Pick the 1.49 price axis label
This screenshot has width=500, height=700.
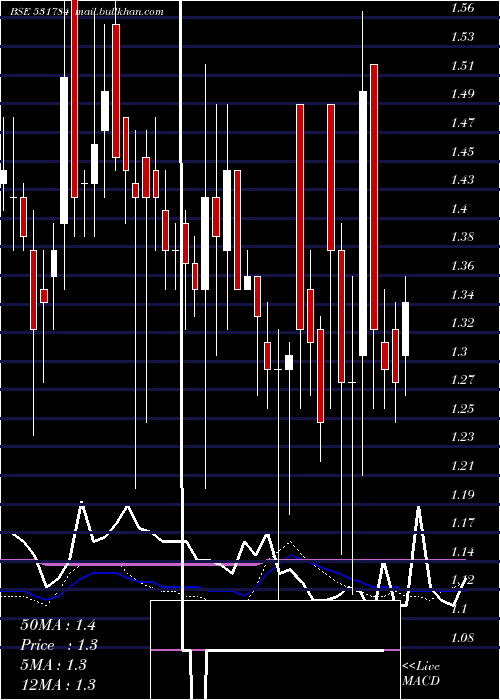pyautogui.click(x=462, y=94)
